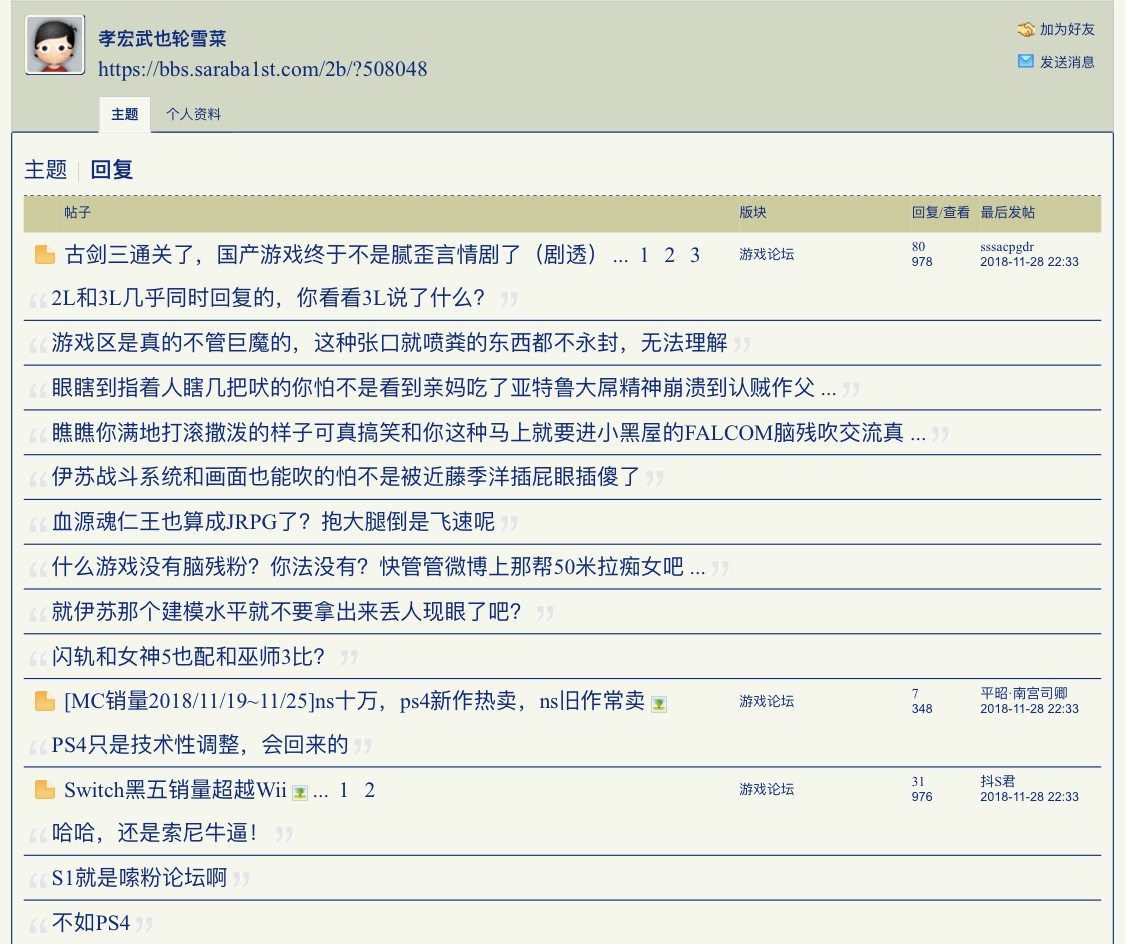Screen dimensions: 1125x944
Task: Open last poster 抖S君 profile
Action: [x=998, y=781]
